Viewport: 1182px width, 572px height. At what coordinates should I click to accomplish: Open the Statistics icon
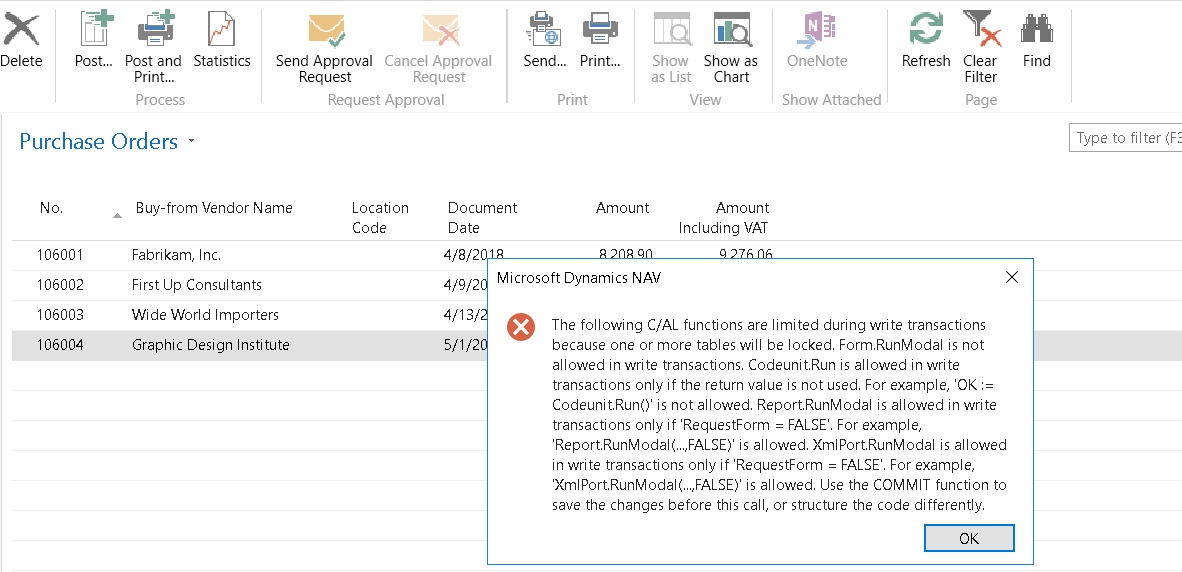click(x=221, y=29)
